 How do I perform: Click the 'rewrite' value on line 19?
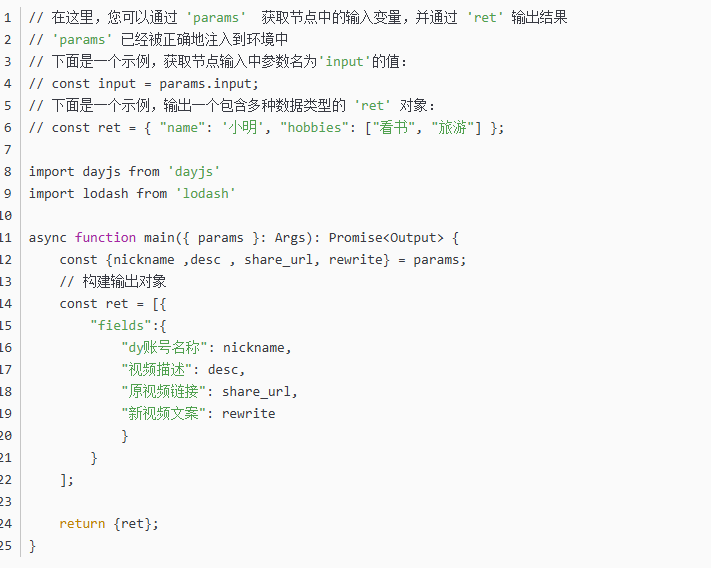click(249, 413)
